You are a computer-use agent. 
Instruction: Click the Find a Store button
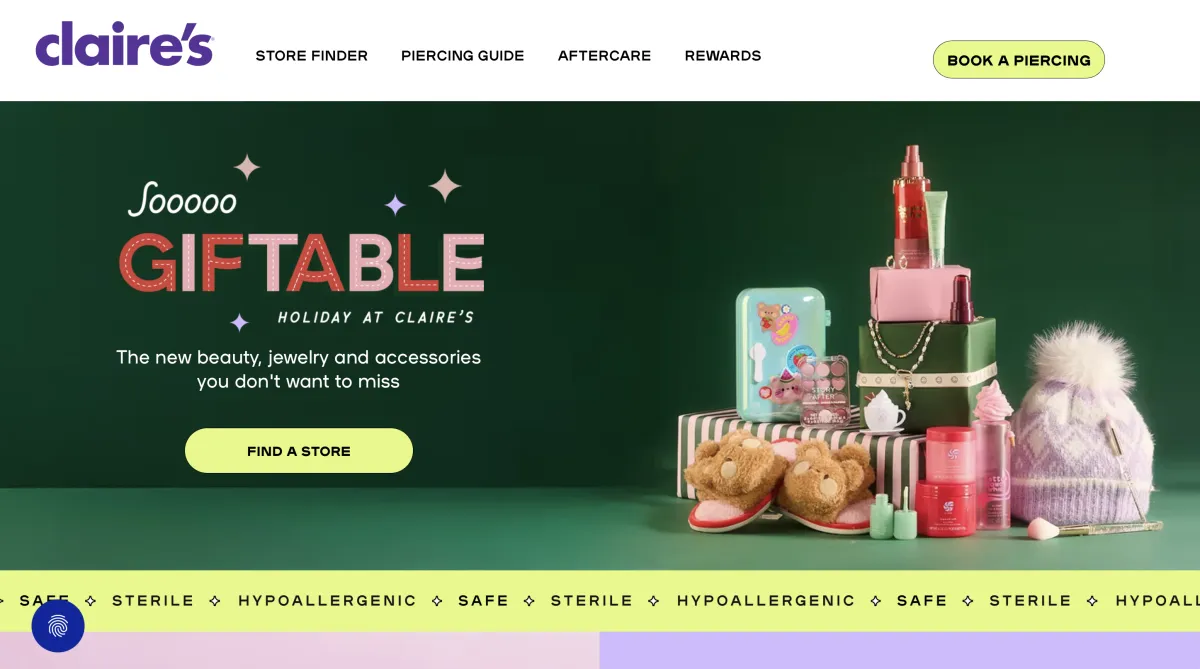click(x=299, y=451)
